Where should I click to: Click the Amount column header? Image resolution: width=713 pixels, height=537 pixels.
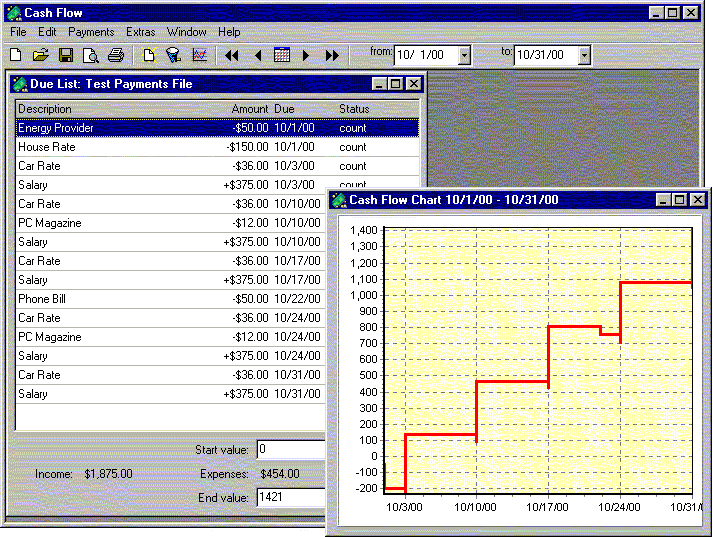(250, 109)
